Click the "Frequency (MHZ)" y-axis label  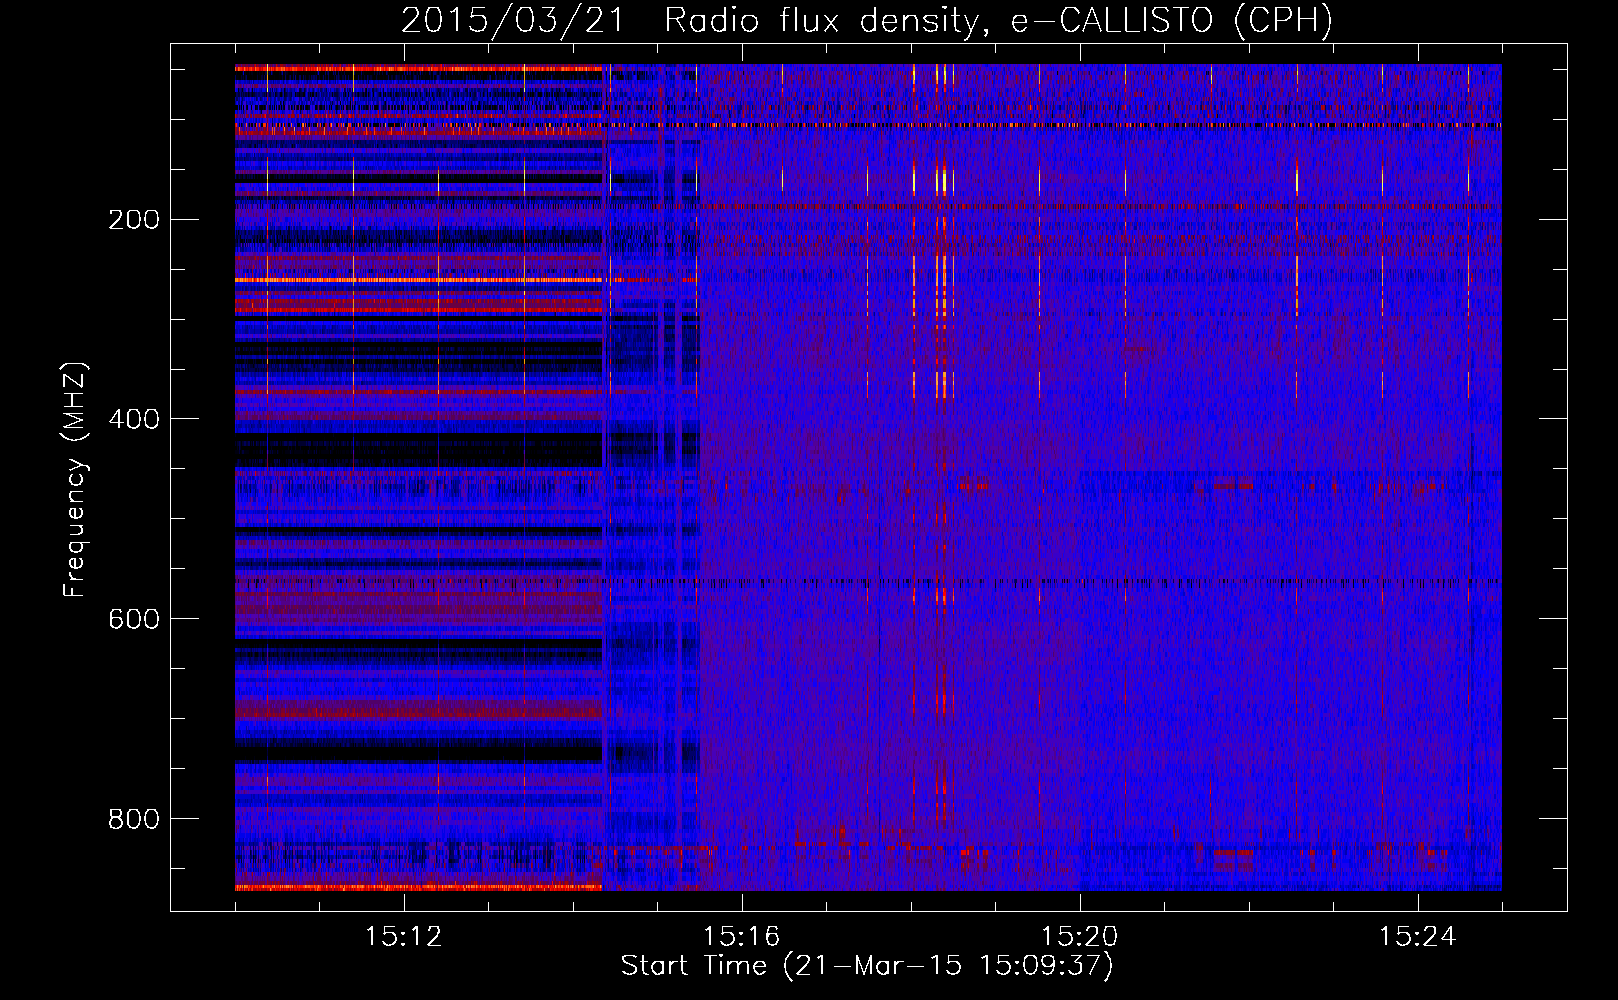pos(75,480)
